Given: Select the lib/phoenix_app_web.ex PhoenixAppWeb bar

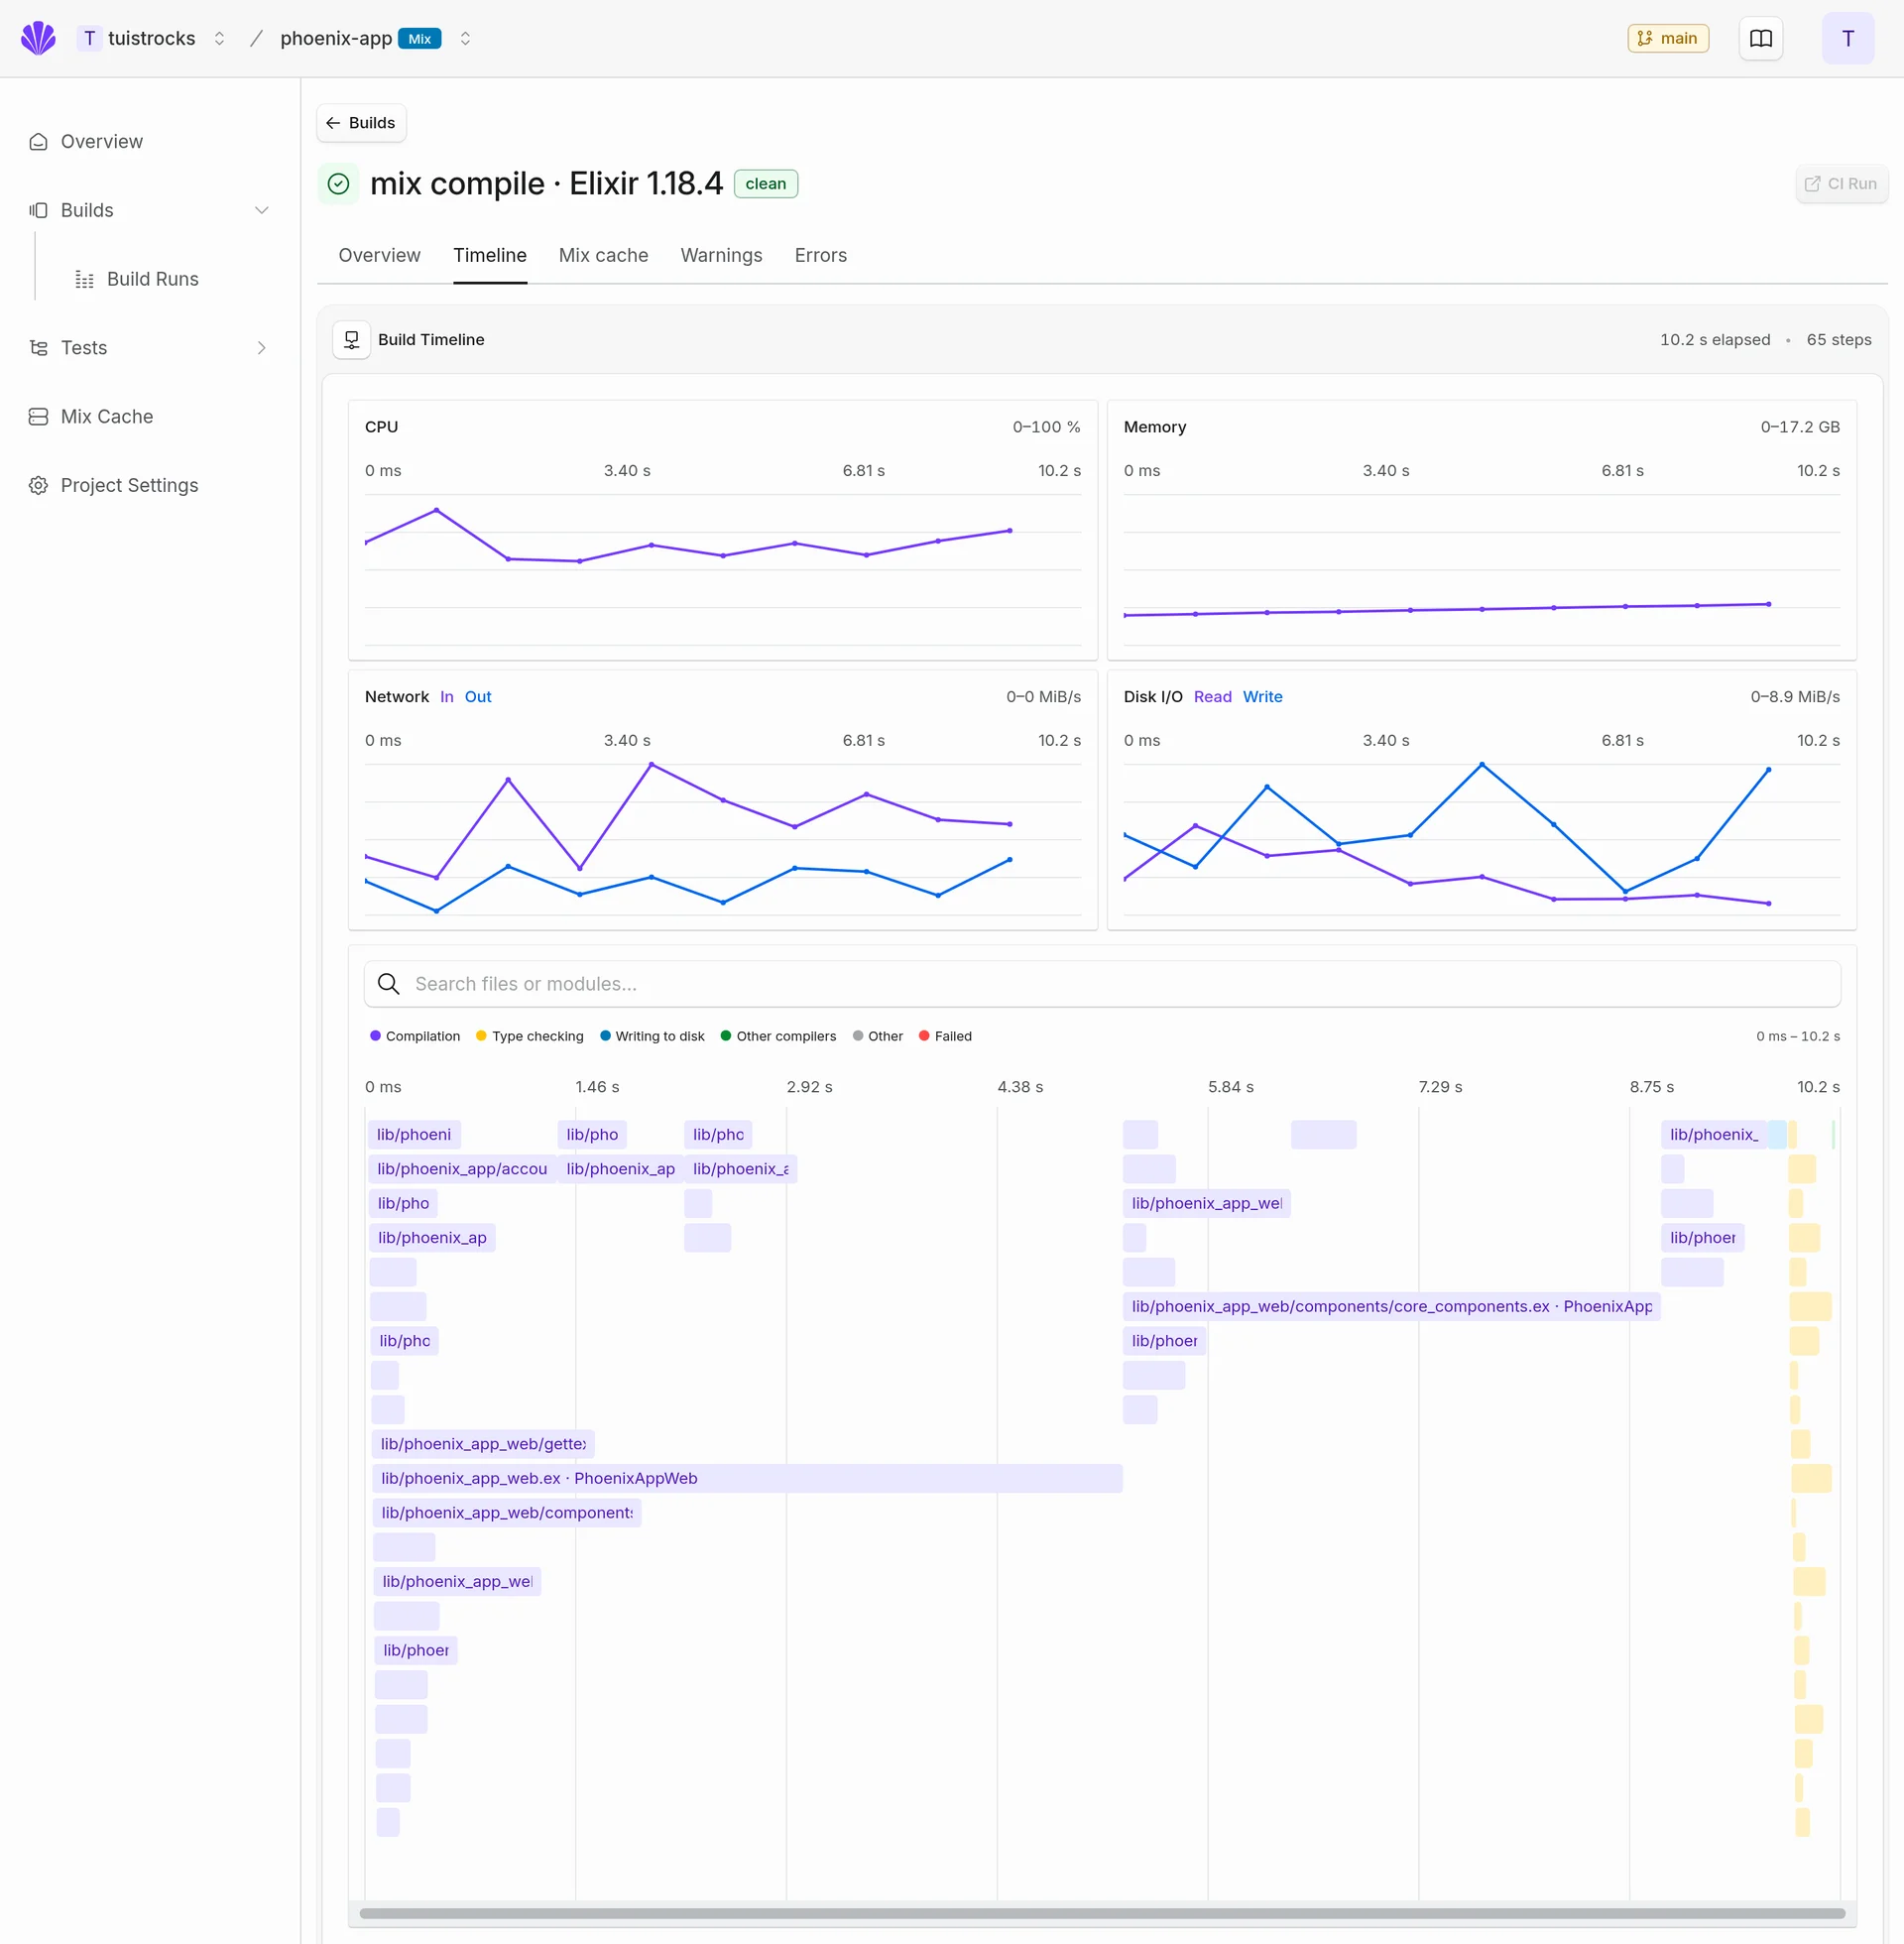Looking at the screenshot, I should 747,1478.
